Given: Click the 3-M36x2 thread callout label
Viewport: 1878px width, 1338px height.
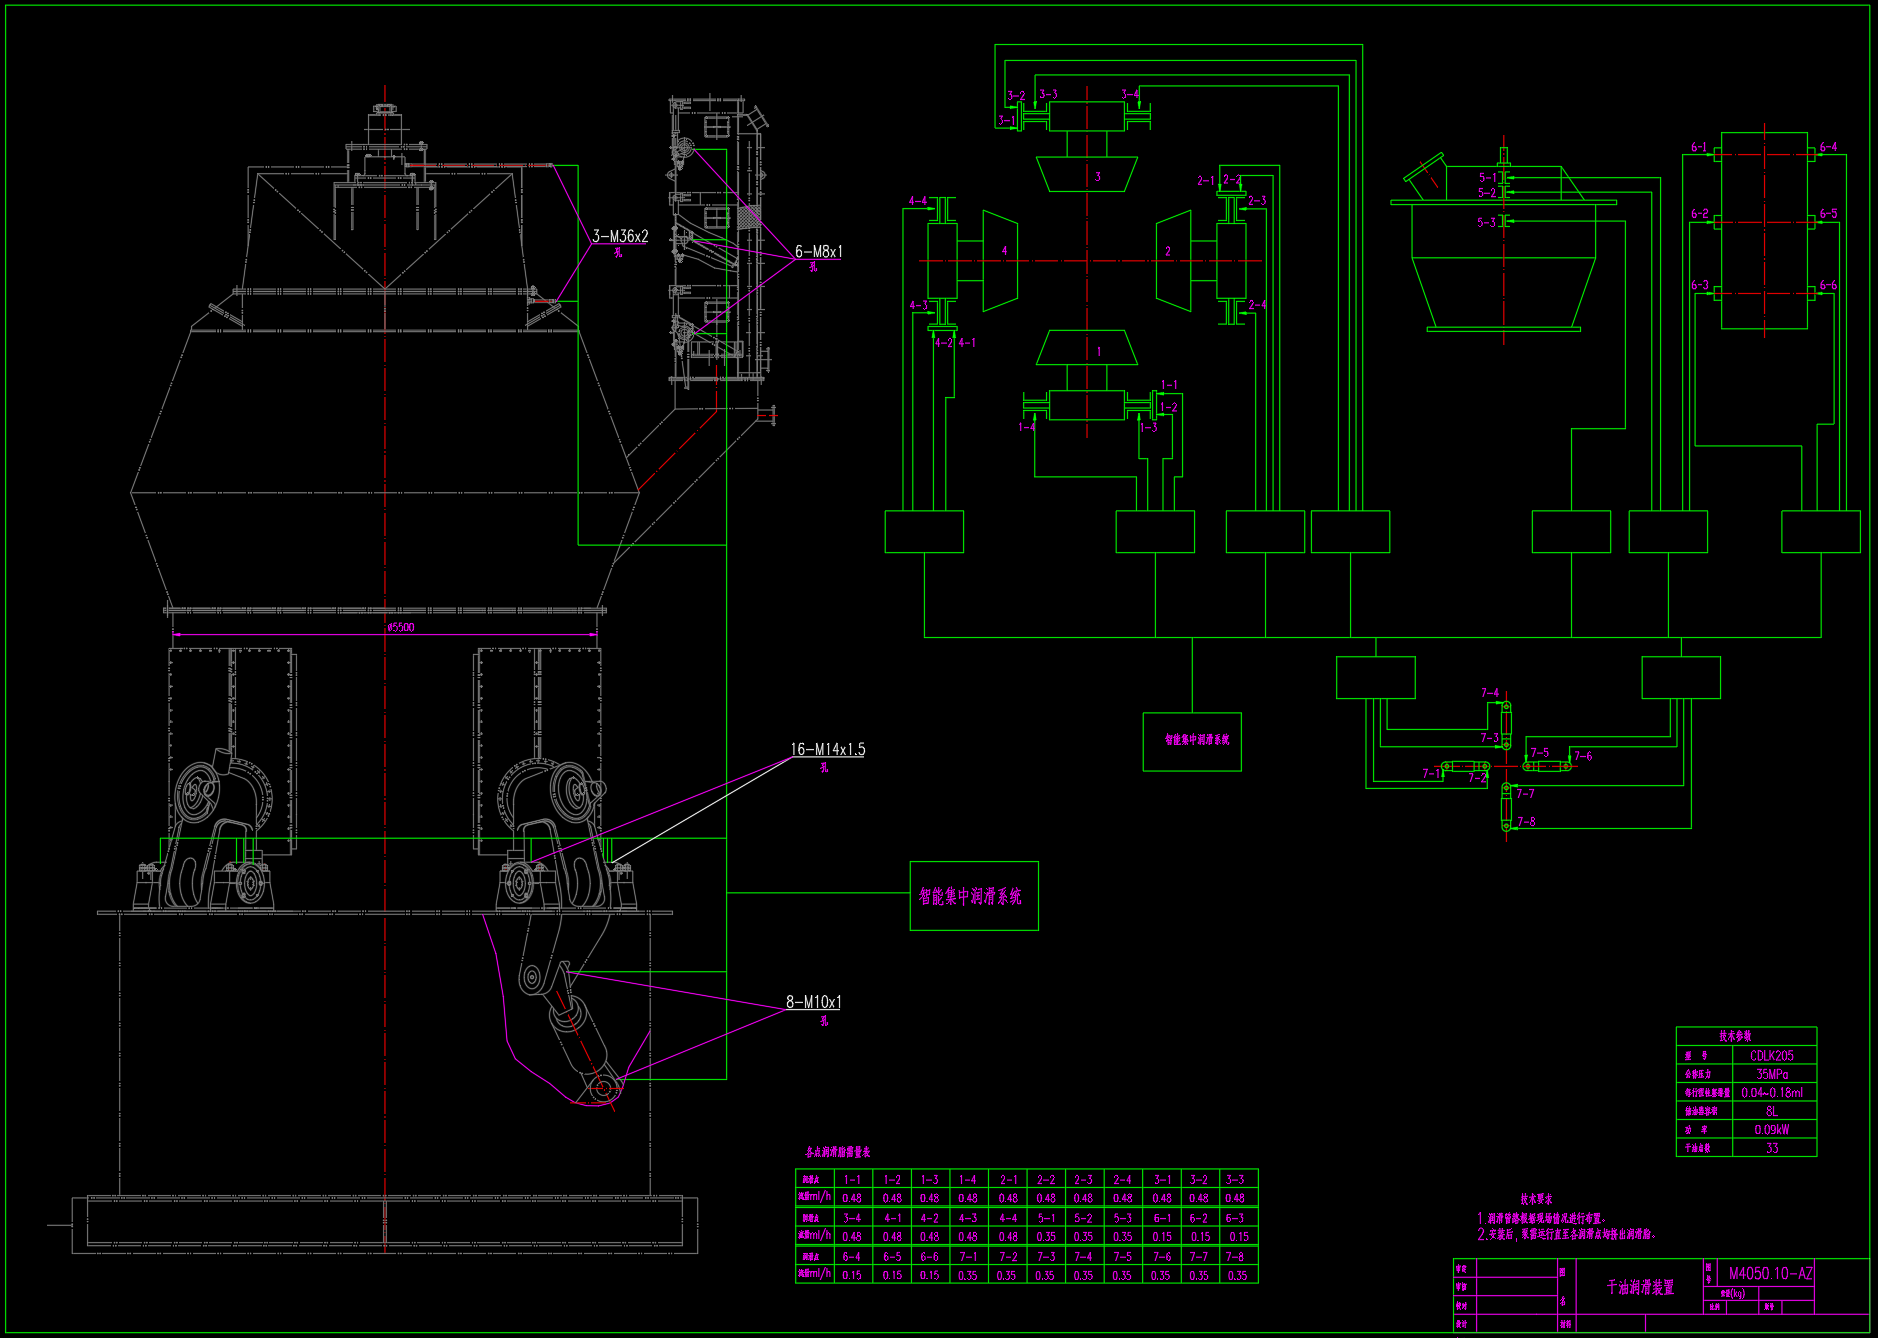Looking at the screenshot, I should (620, 236).
